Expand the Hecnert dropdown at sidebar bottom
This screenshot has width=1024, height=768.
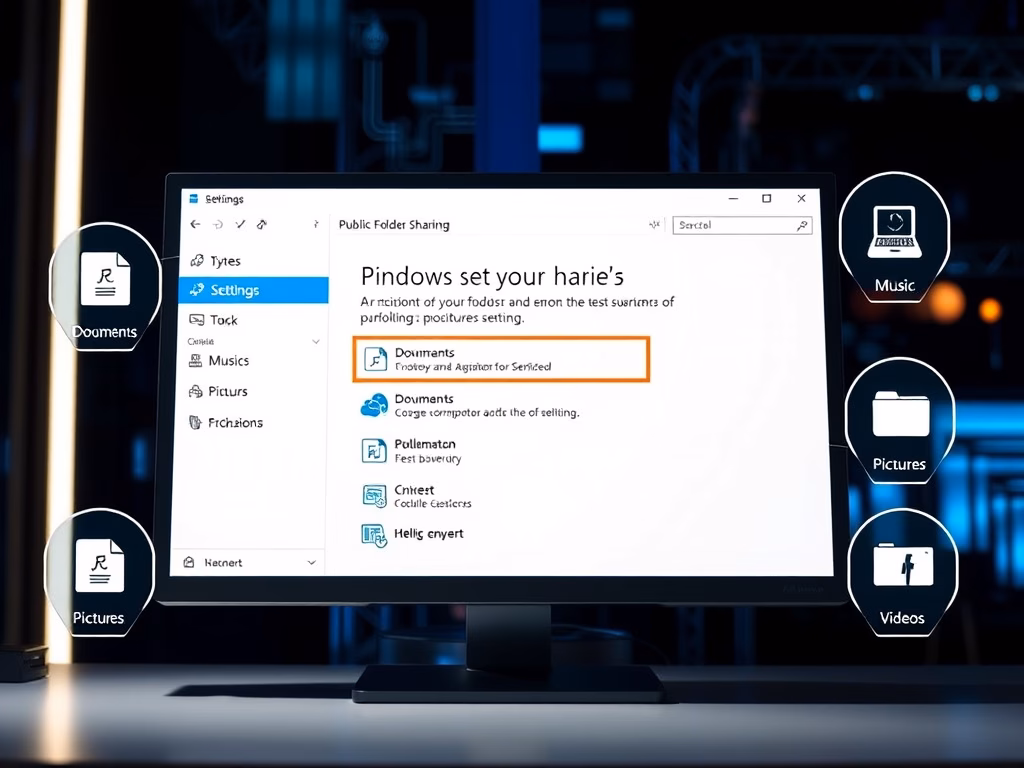311,563
